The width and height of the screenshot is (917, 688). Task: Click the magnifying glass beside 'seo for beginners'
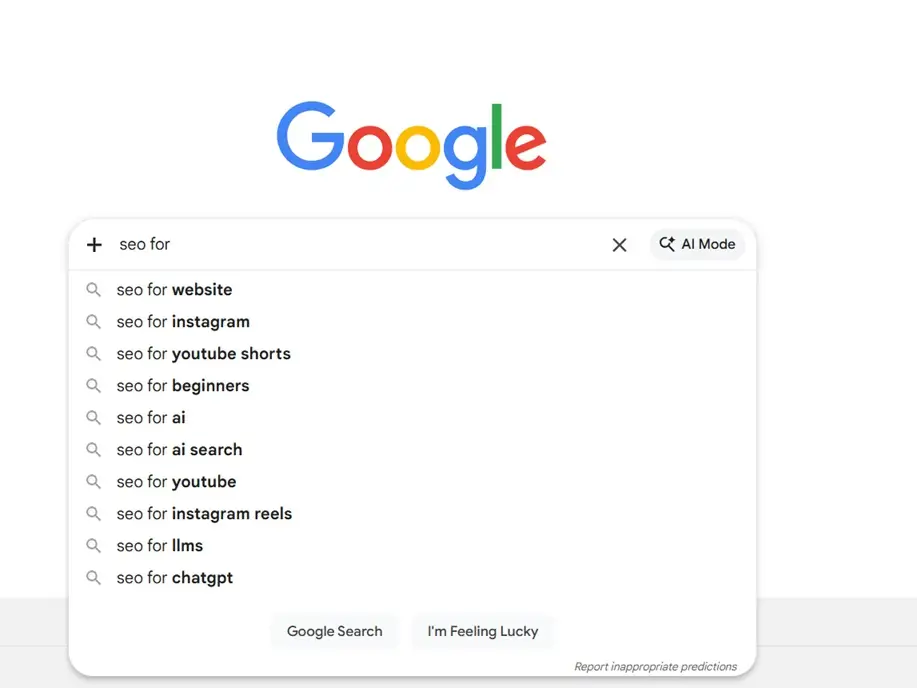[93, 385]
